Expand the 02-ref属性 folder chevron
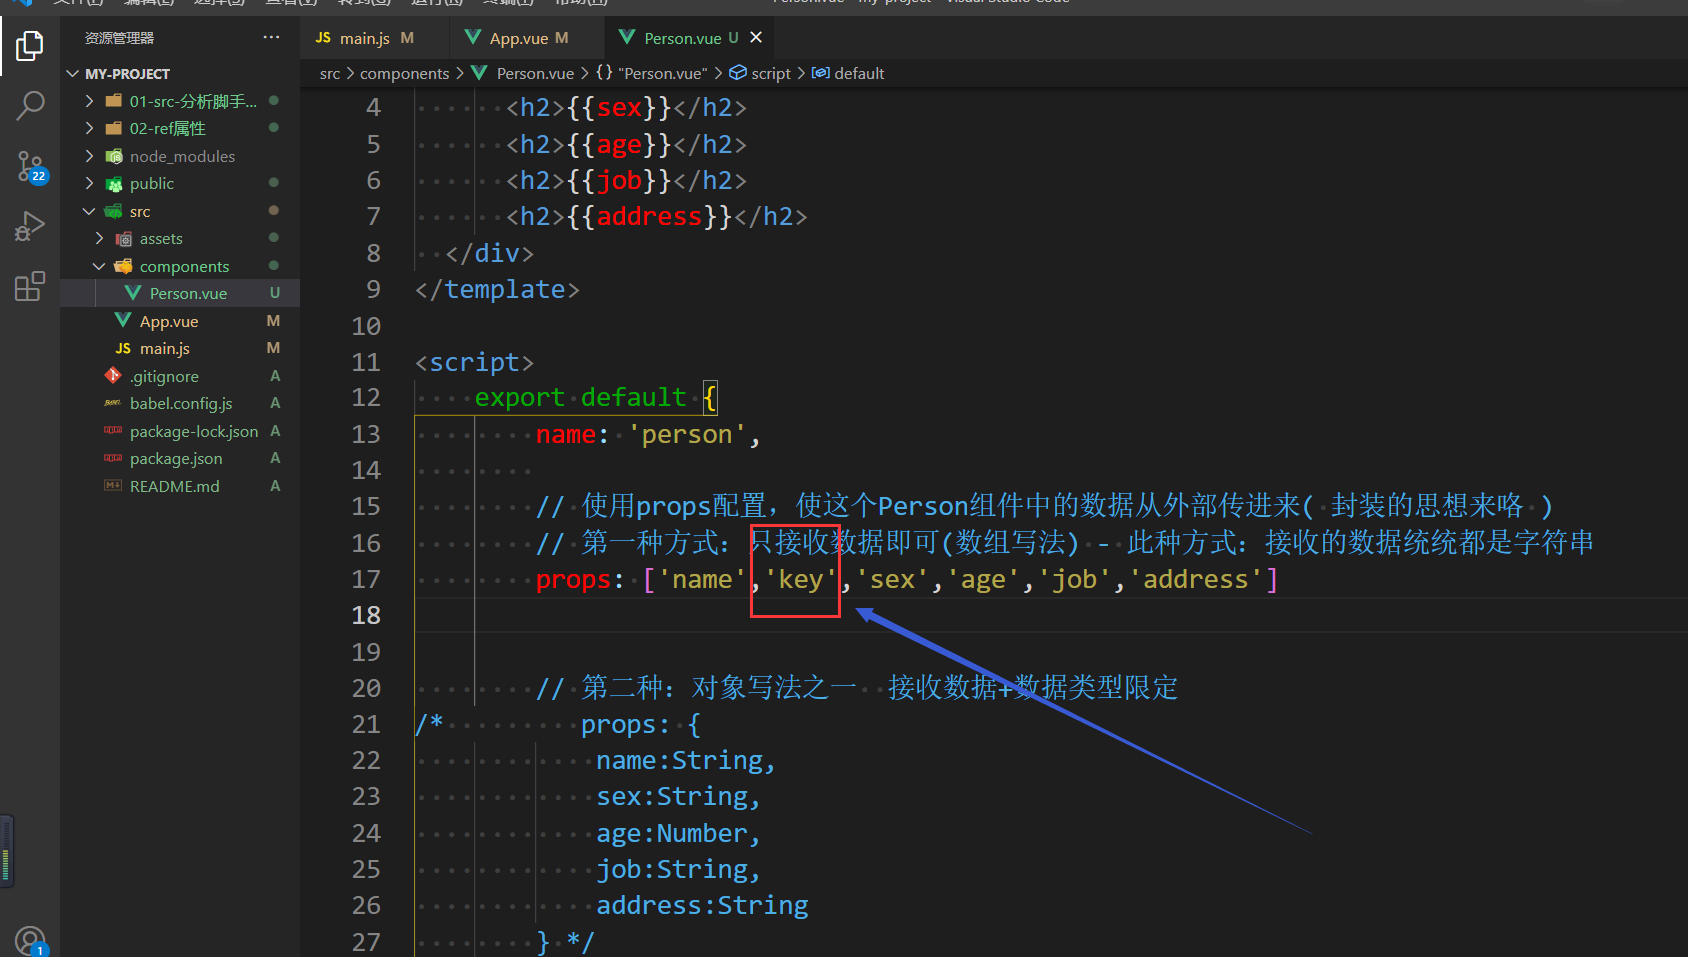This screenshot has height=957, width=1688. [x=90, y=128]
